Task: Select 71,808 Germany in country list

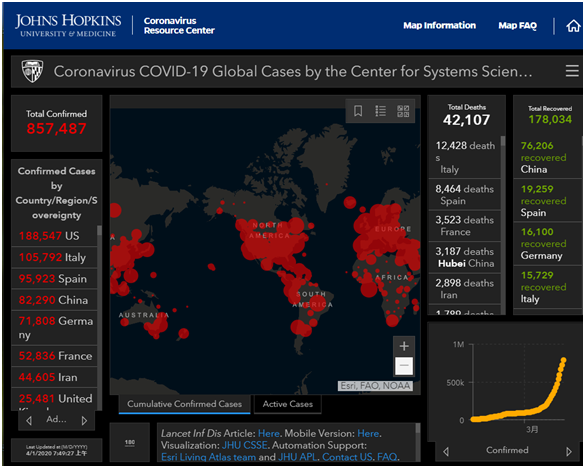Action: [x=54, y=328]
